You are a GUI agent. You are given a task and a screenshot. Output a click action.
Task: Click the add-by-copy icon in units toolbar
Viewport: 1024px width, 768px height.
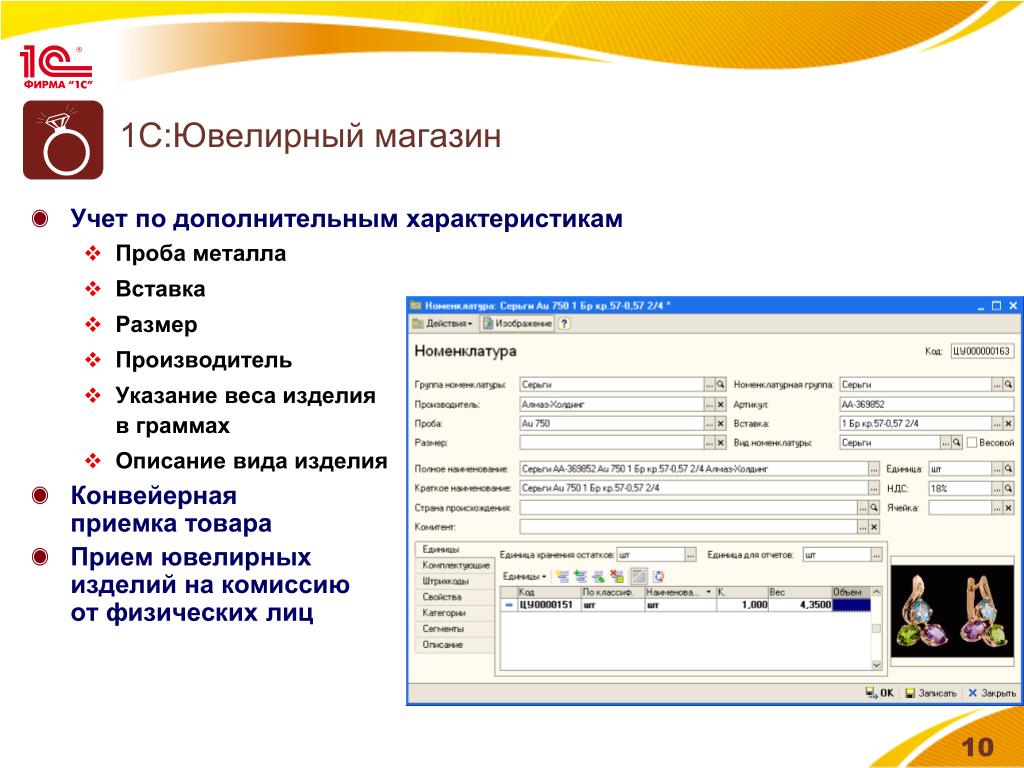(x=580, y=576)
